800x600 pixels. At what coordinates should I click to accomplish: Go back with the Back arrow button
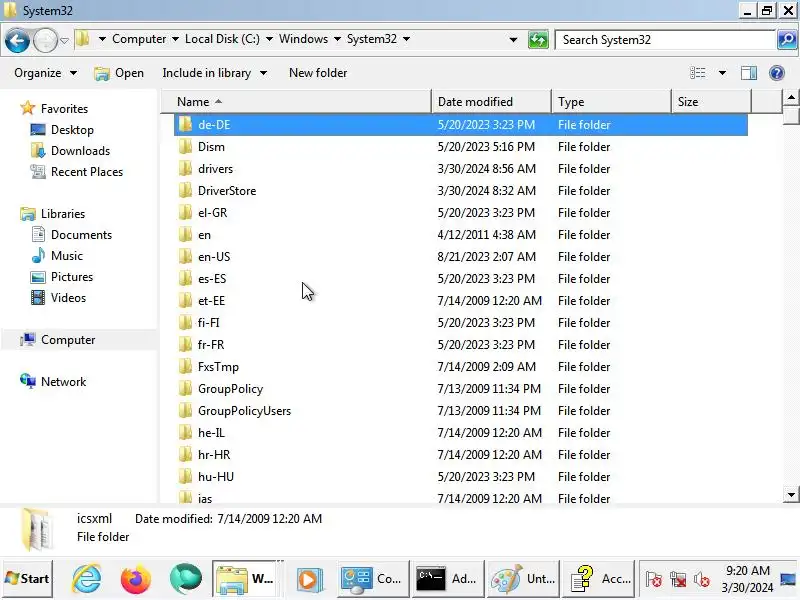(17, 40)
